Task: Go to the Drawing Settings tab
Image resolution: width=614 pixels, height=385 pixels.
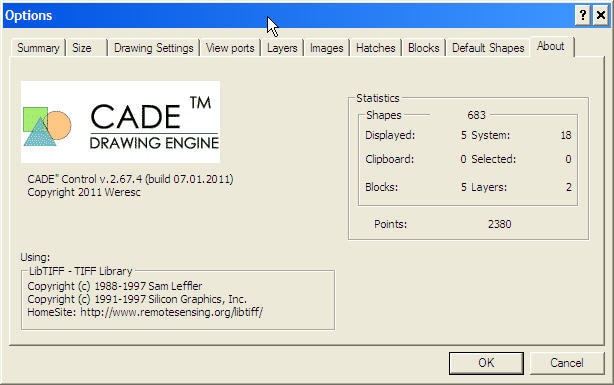Action: (154, 48)
